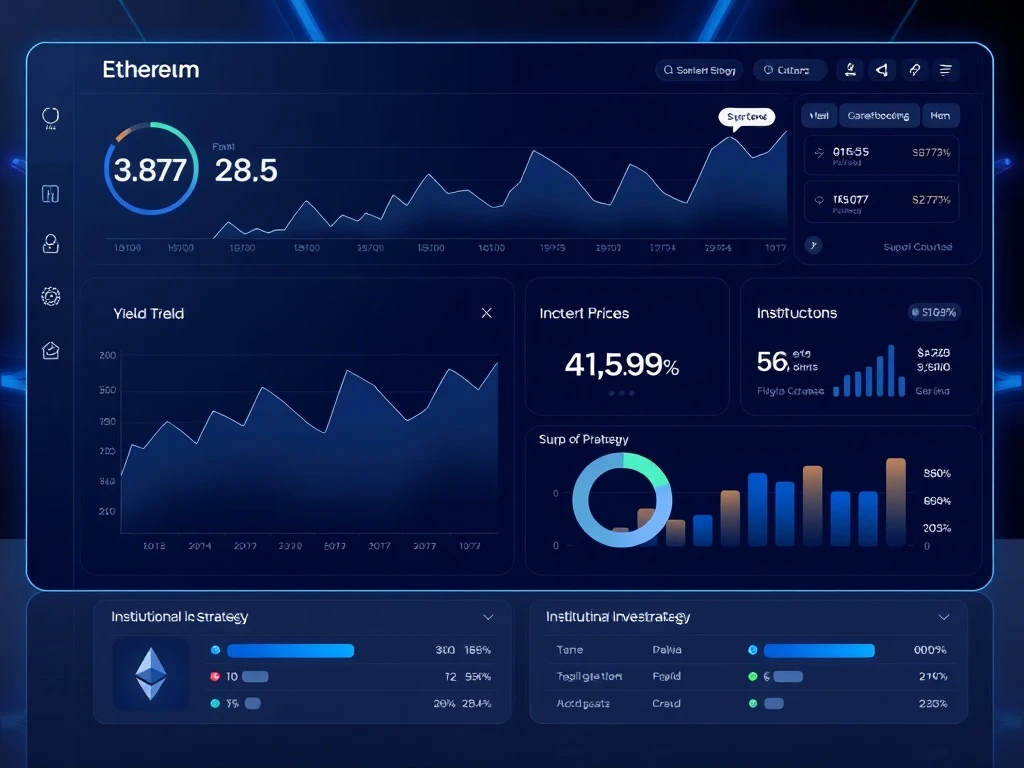1024x768 pixels.
Task: Select the Vterl tab
Action: tap(819, 116)
